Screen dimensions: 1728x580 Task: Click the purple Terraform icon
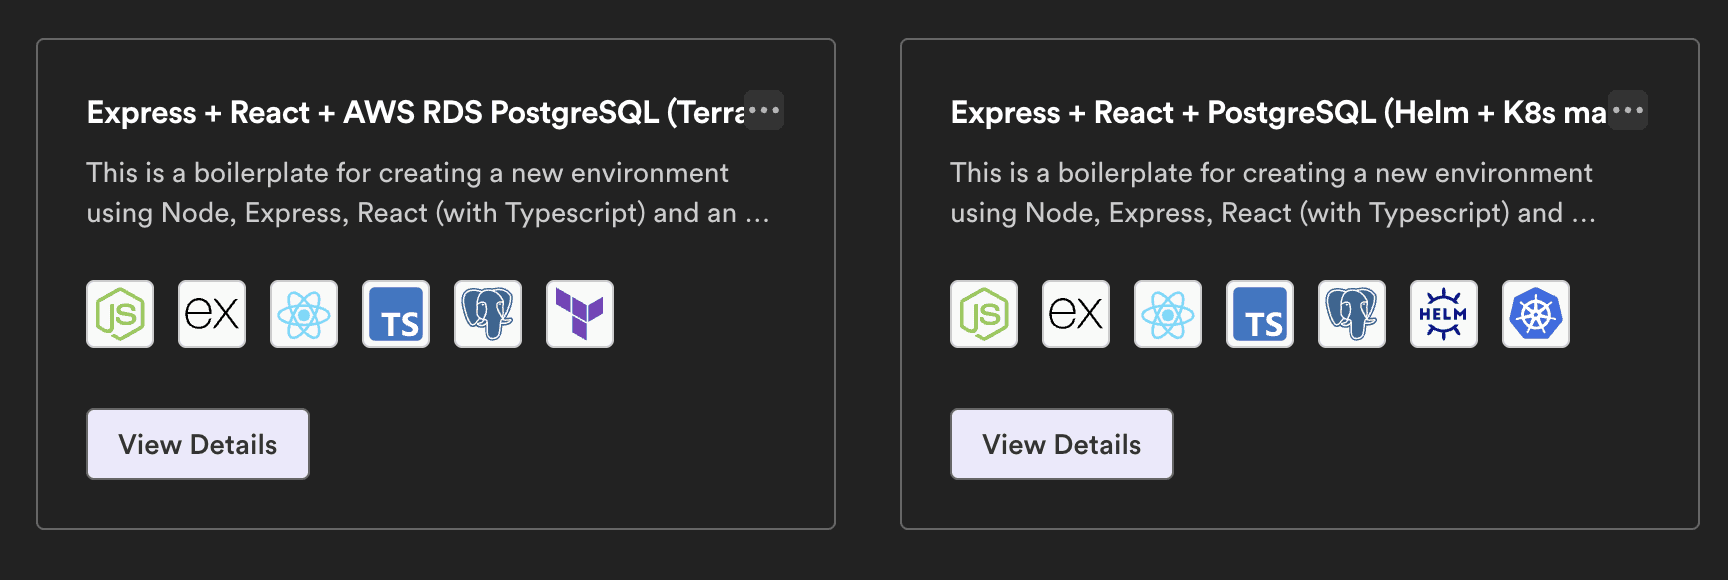coord(580,314)
